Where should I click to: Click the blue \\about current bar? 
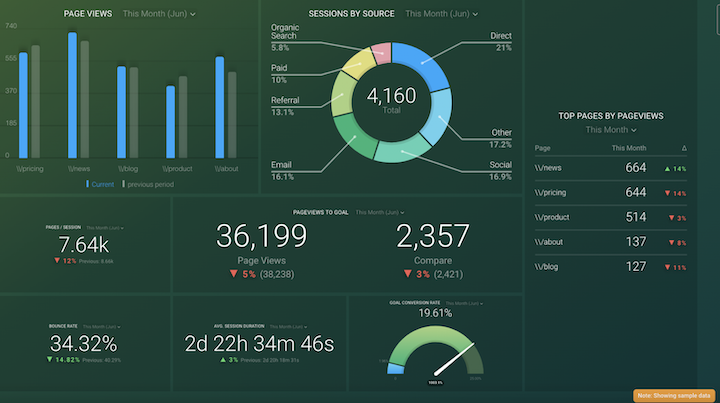point(219,107)
